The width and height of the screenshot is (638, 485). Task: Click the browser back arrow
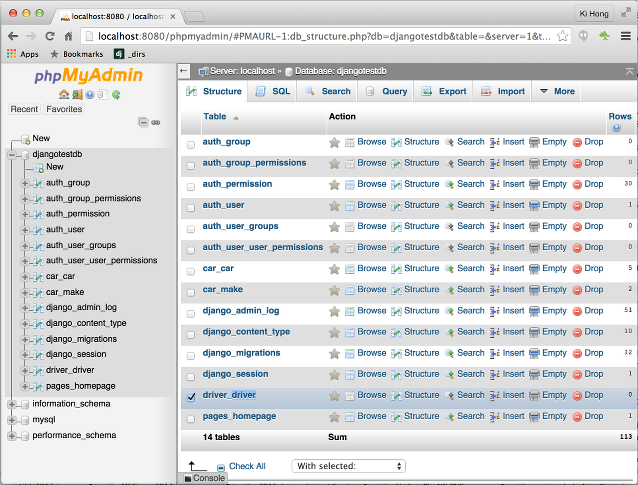click(x=13, y=36)
